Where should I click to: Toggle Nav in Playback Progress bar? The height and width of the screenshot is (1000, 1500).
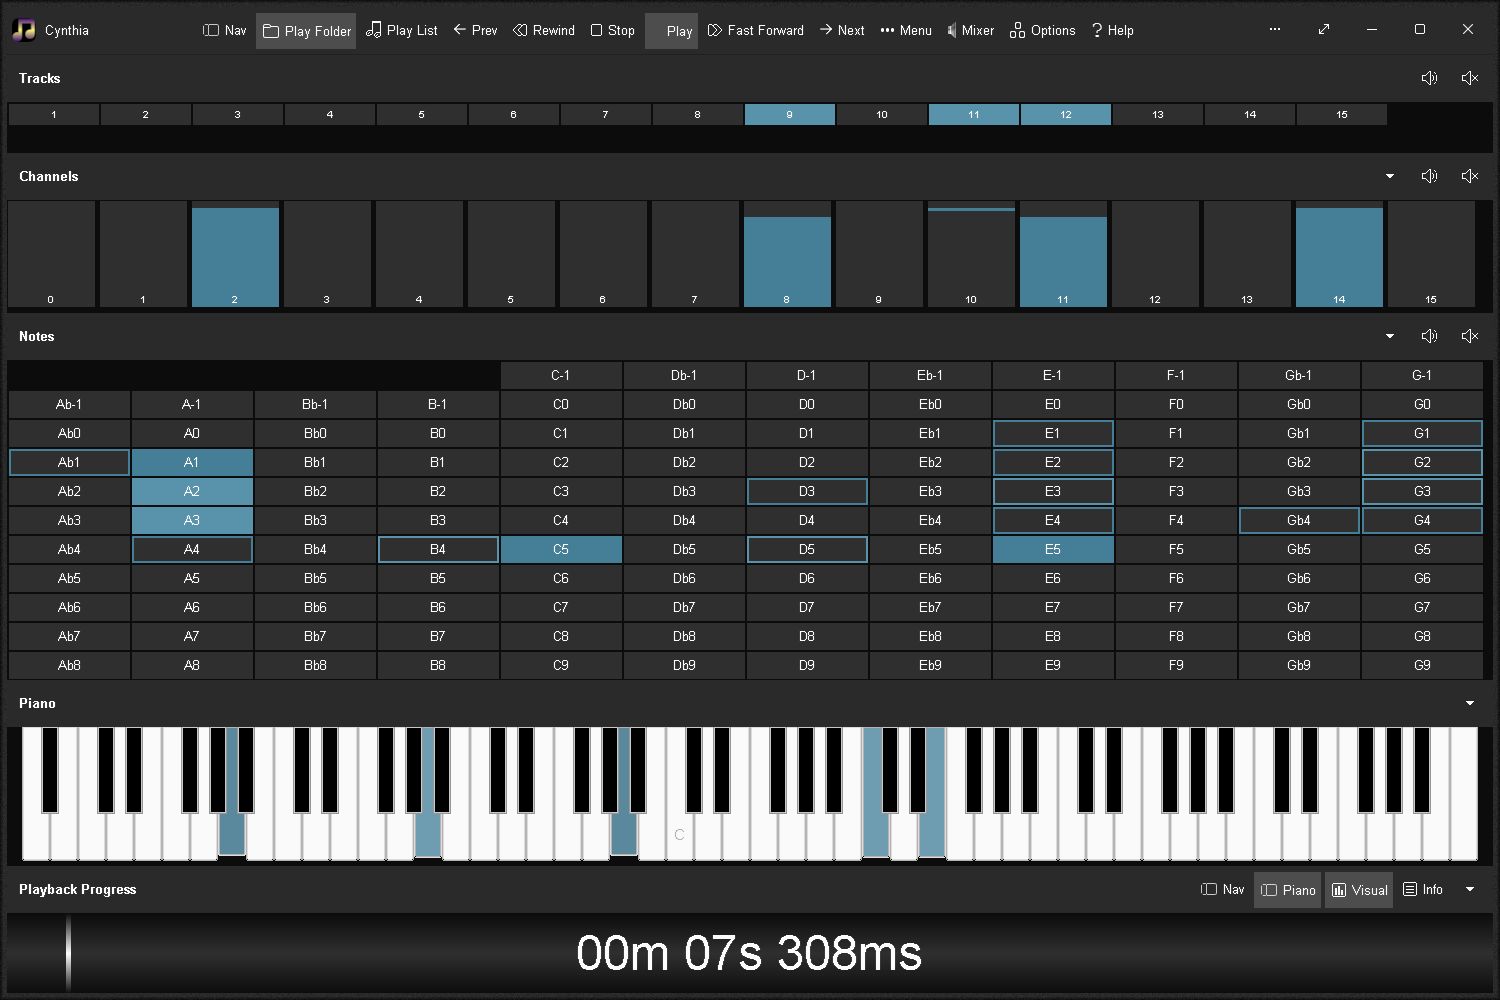coord(1223,889)
